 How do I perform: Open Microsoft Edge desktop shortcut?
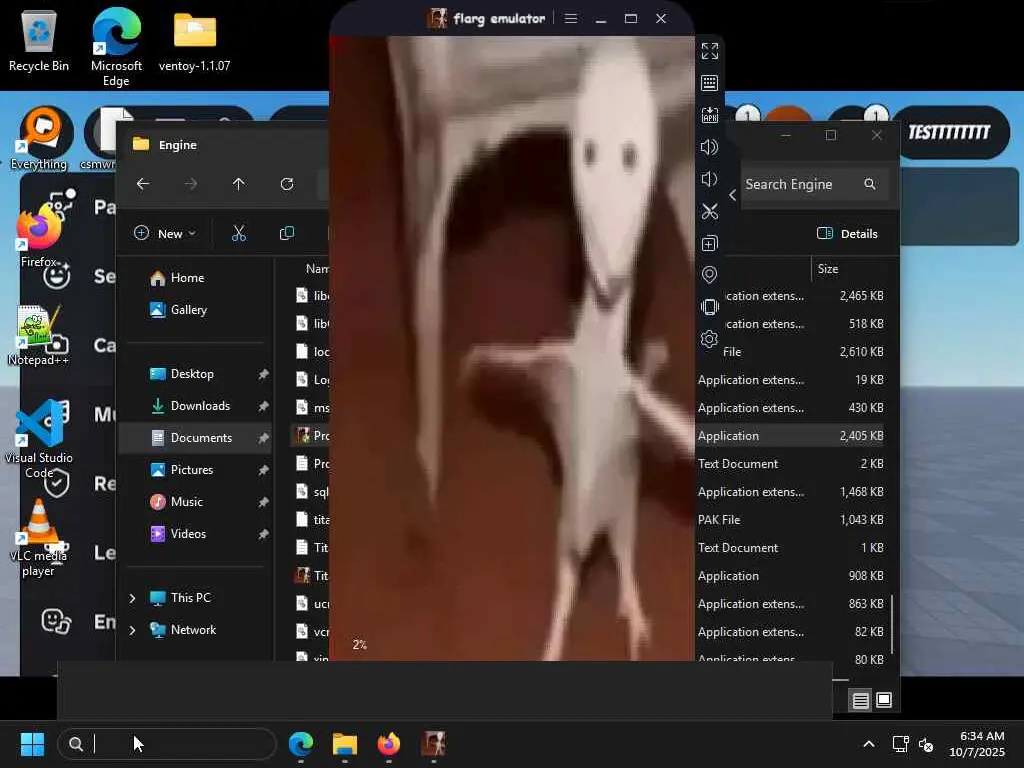point(116,47)
